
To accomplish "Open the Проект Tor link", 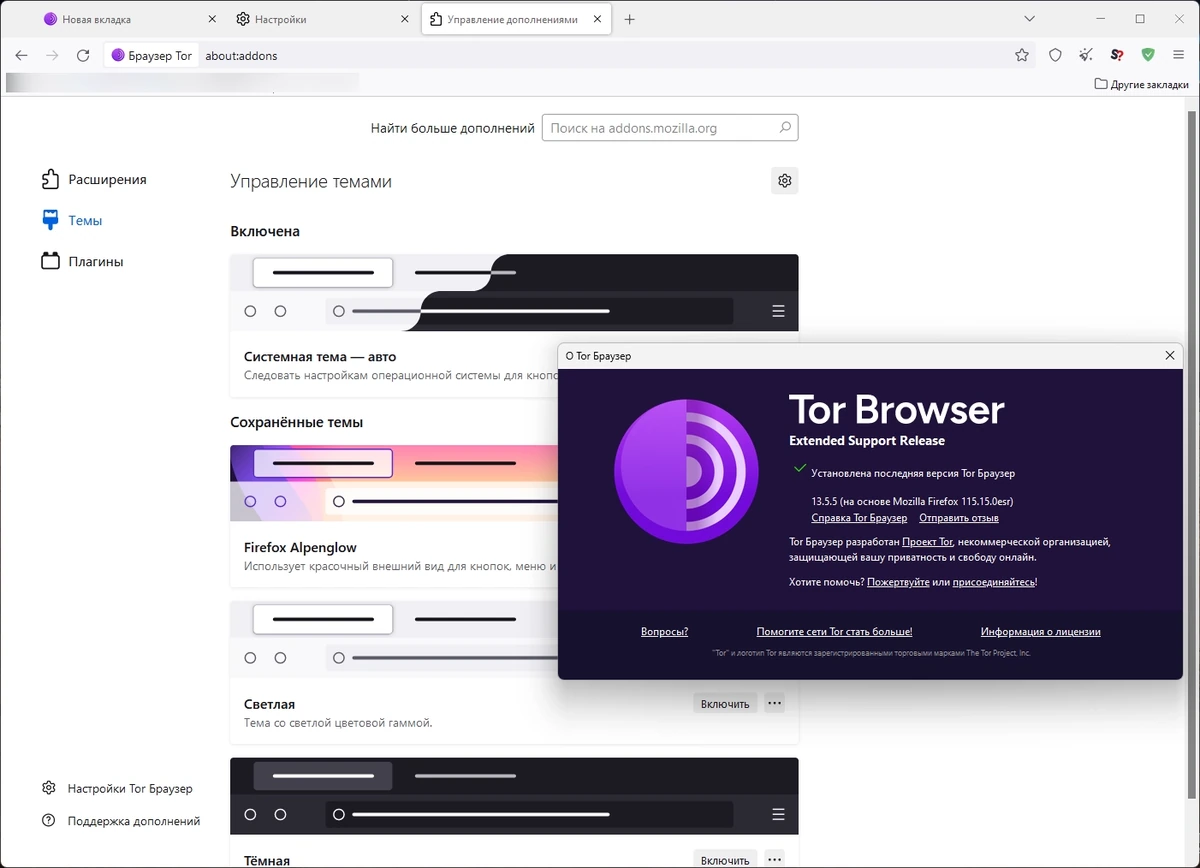I will tap(927, 542).
